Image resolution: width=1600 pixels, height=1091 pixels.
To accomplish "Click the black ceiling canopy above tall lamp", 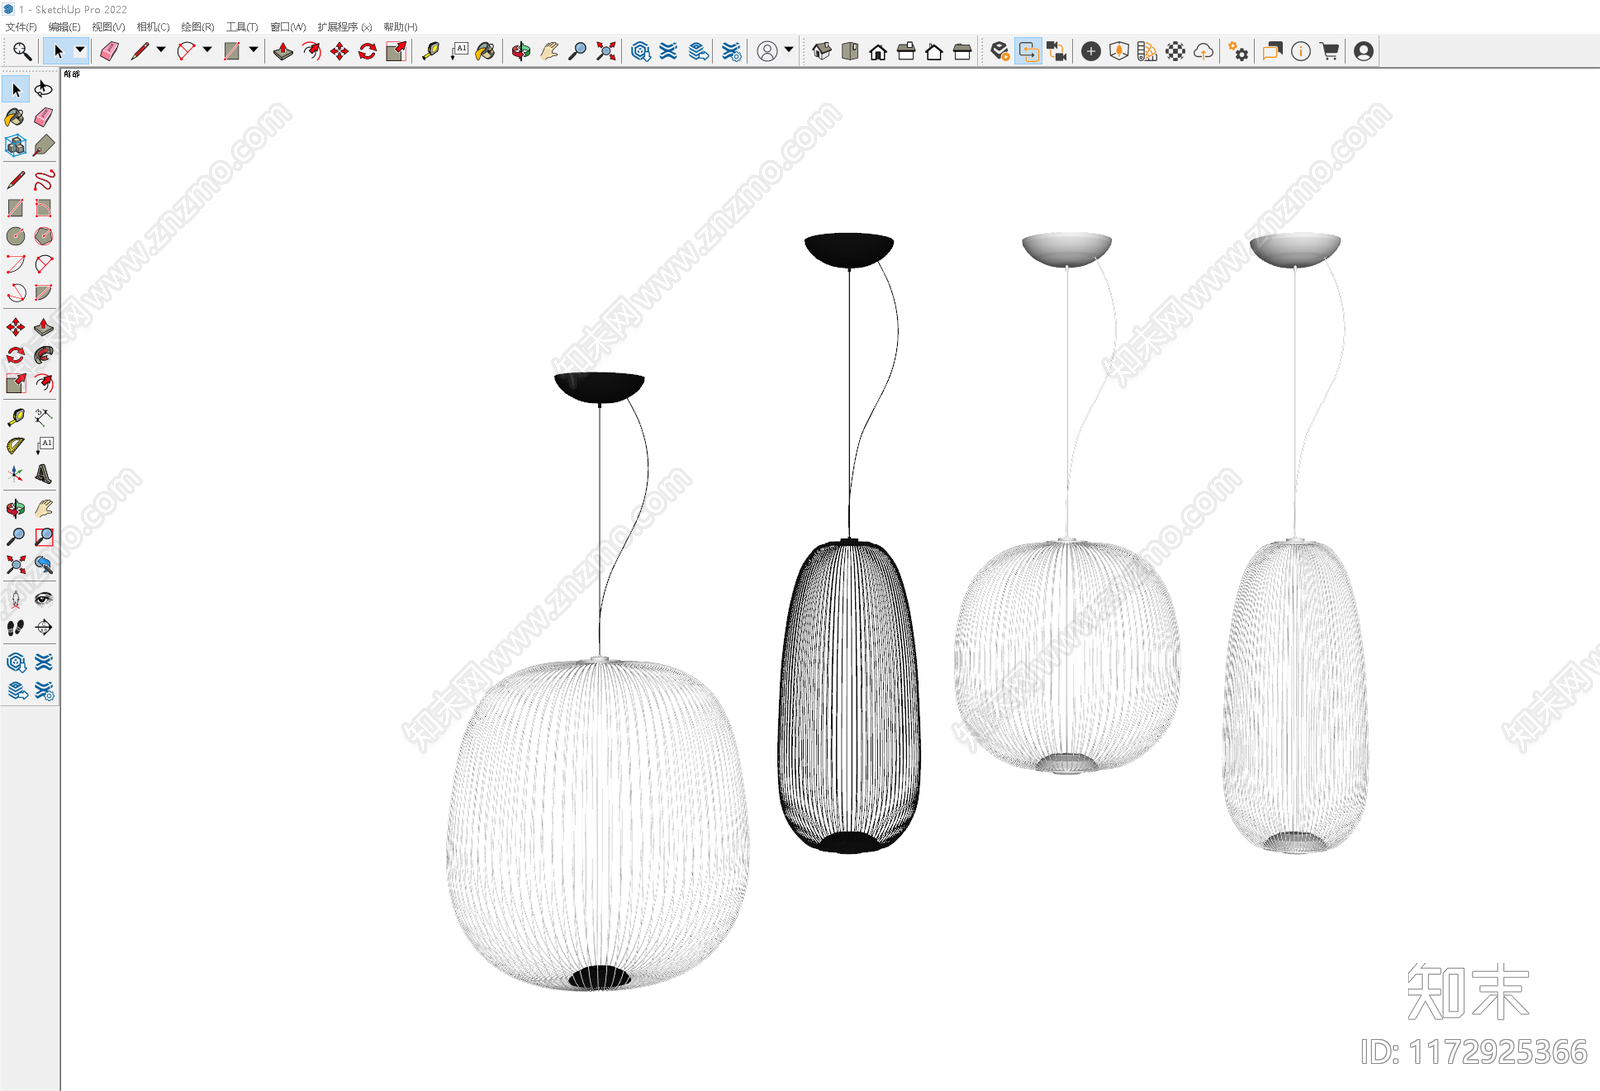I will pyautogui.click(x=849, y=250).
